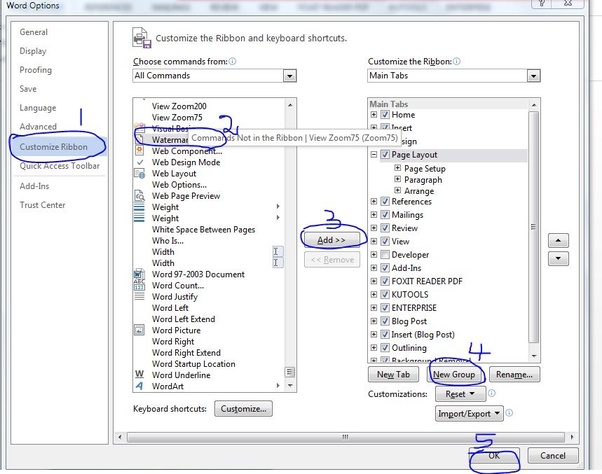Uncheck the Mailings checkbox
The width and height of the screenshot is (602, 474).
(x=385, y=215)
